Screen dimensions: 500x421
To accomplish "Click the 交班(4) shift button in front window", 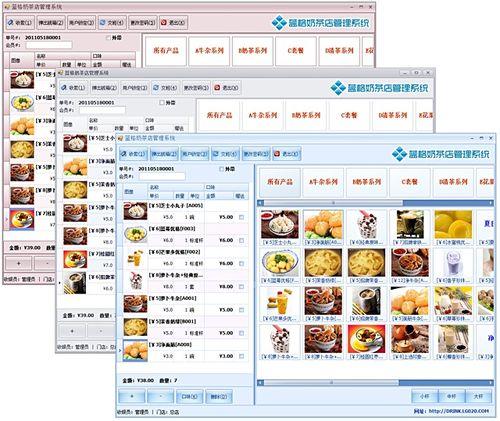I will click(x=225, y=154).
